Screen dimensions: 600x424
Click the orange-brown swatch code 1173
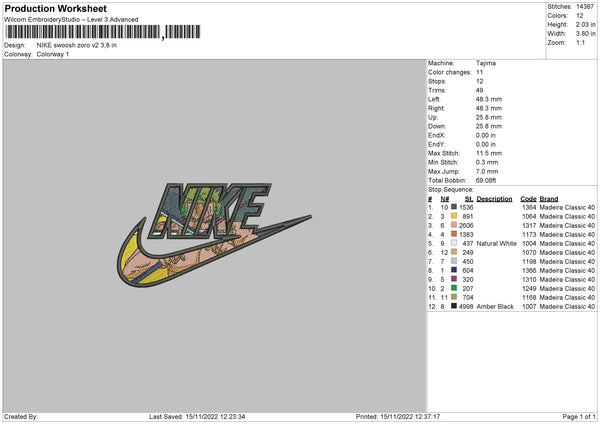tap(454, 234)
